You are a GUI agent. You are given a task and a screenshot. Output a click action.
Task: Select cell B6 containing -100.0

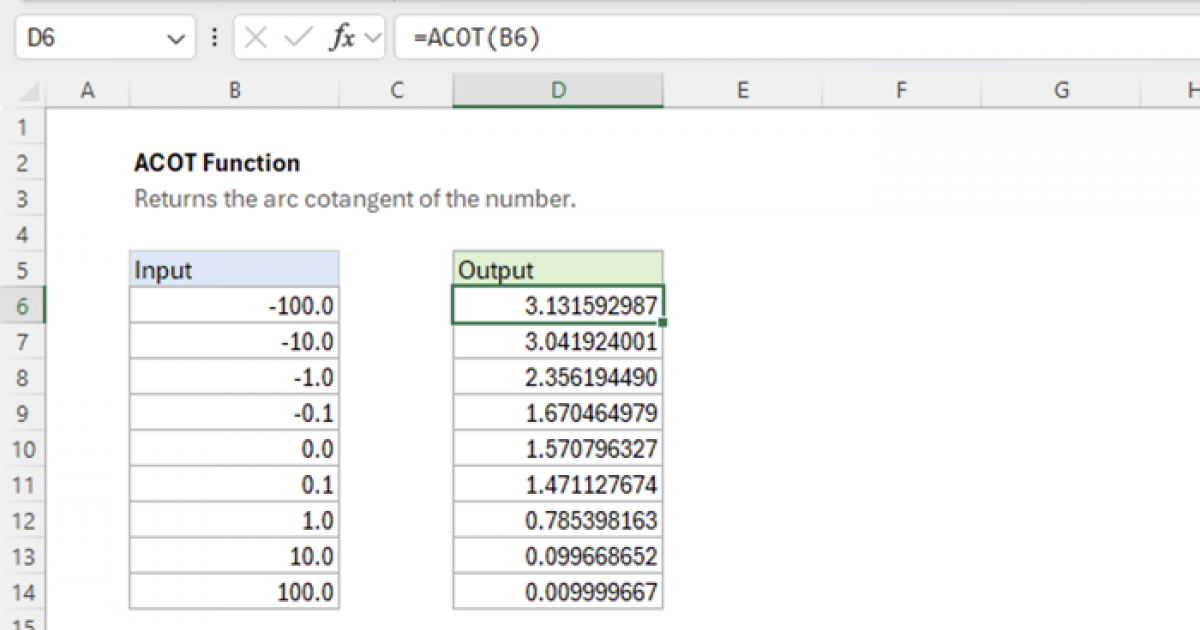[235, 305]
